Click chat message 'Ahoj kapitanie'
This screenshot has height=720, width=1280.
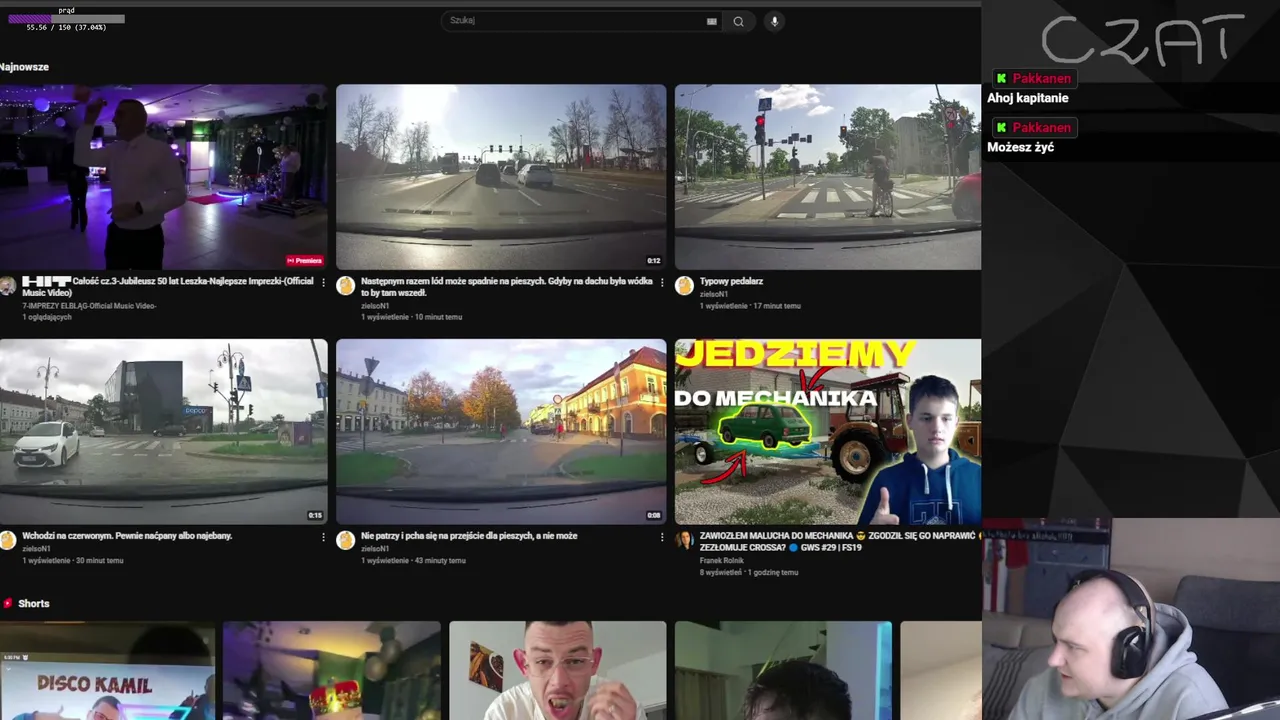[x=1028, y=98]
